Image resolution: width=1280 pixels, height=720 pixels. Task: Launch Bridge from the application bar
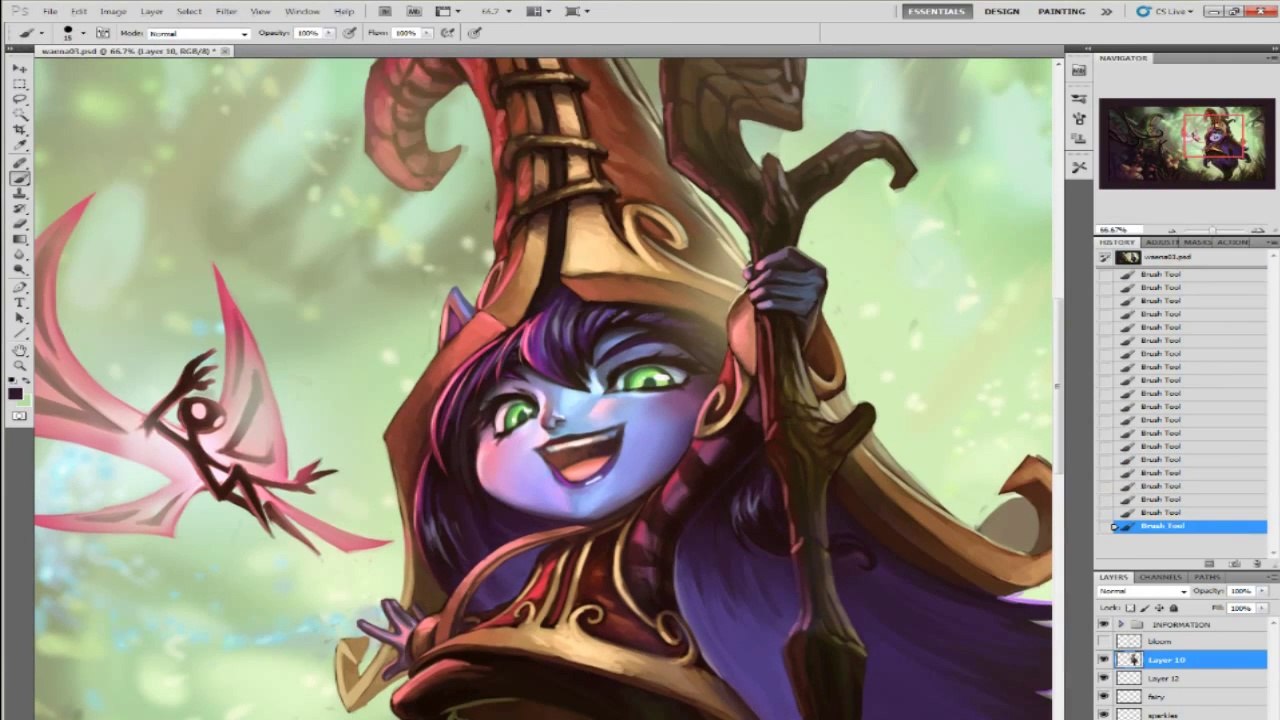385,11
